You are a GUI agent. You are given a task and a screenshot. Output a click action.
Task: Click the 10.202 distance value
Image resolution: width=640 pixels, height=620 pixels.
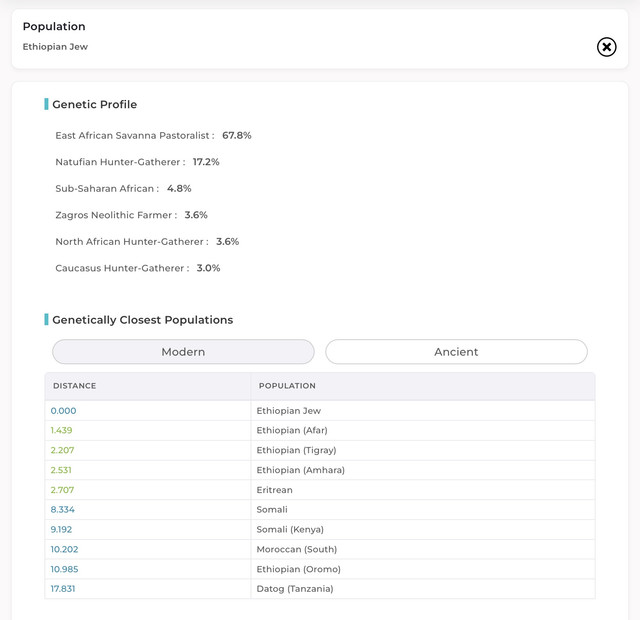[x=64, y=549]
